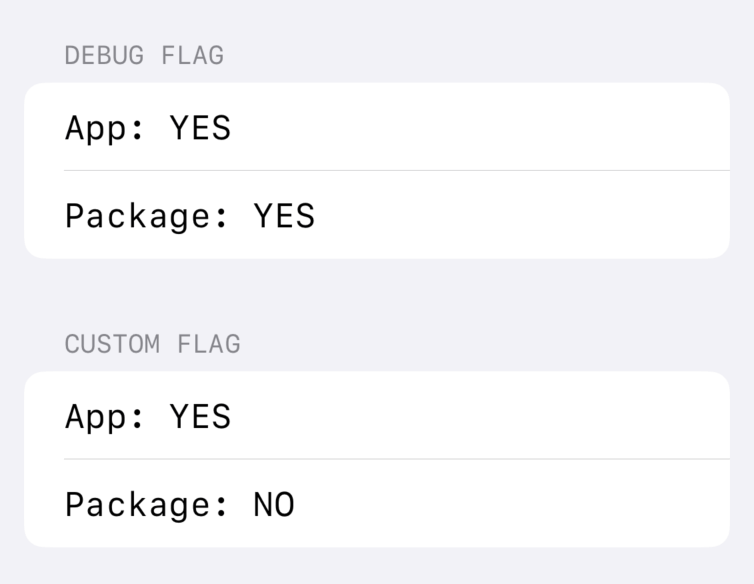The width and height of the screenshot is (754, 584).
Task: Click the divider between Debug Flag rows
Action: [396, 171]
